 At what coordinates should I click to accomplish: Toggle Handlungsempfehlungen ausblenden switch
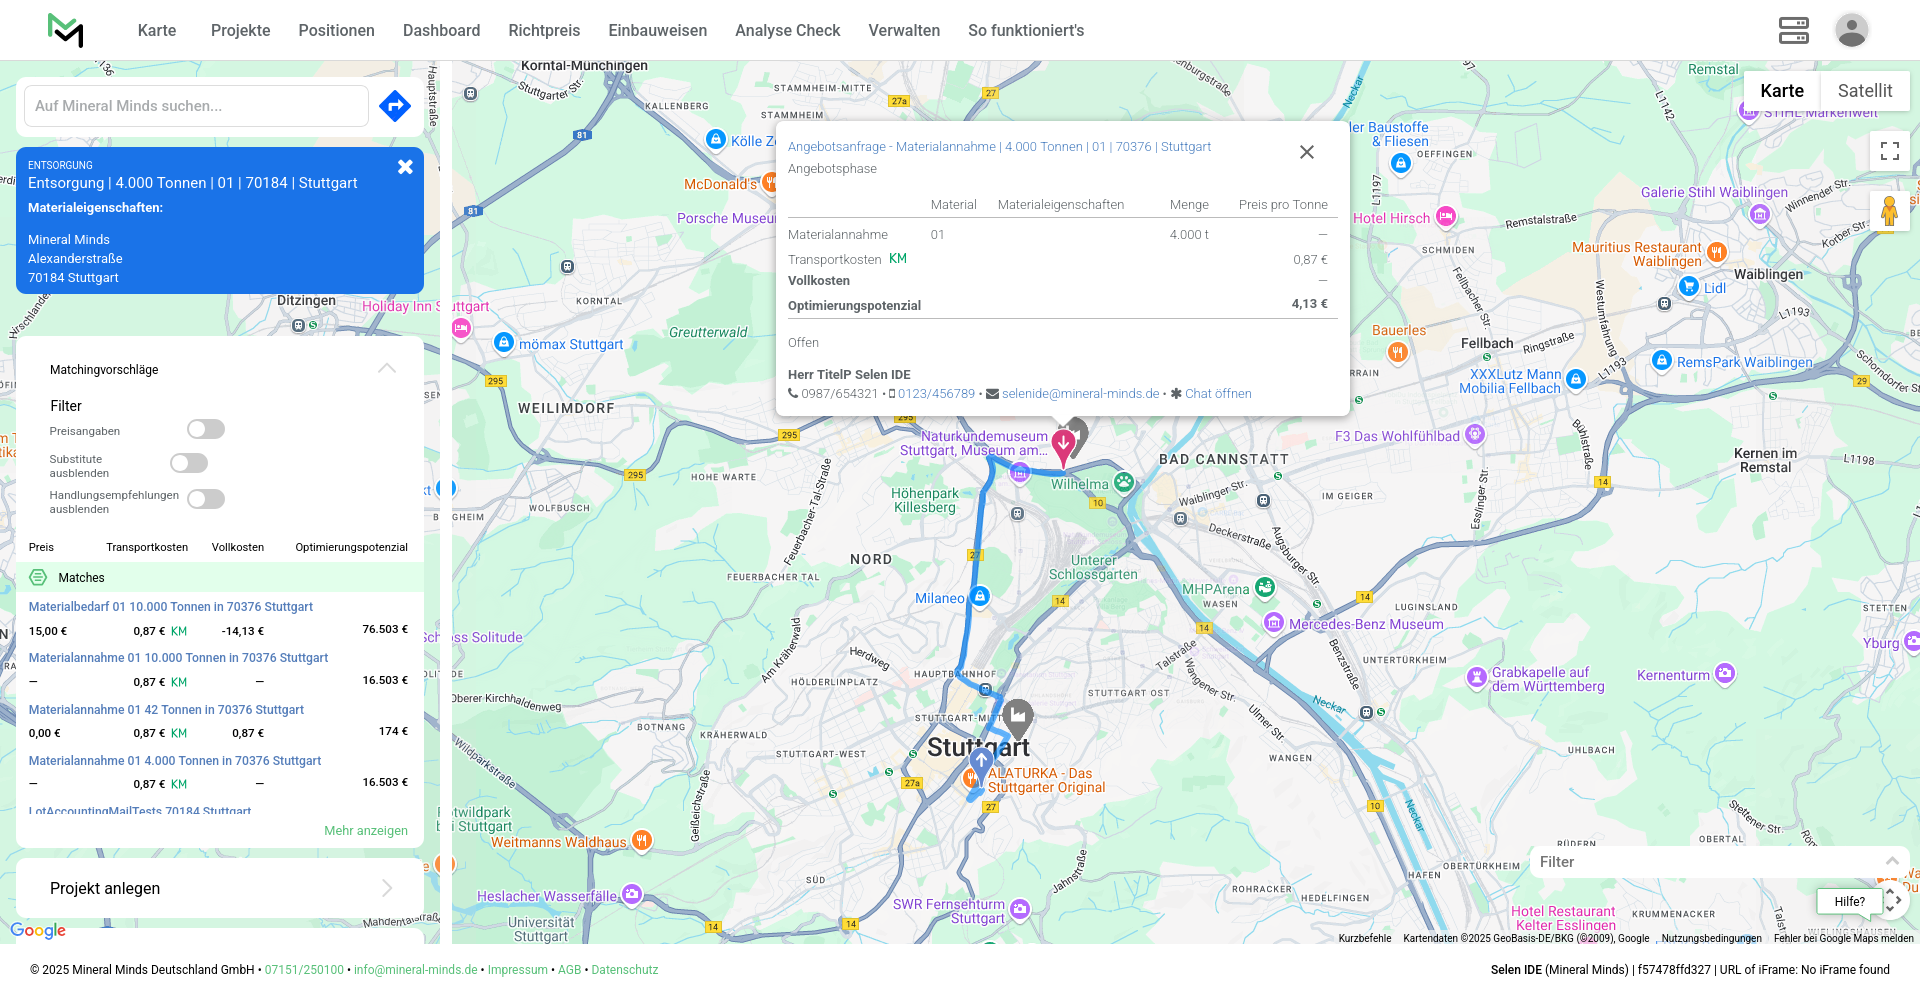click(x=206, y=499)
